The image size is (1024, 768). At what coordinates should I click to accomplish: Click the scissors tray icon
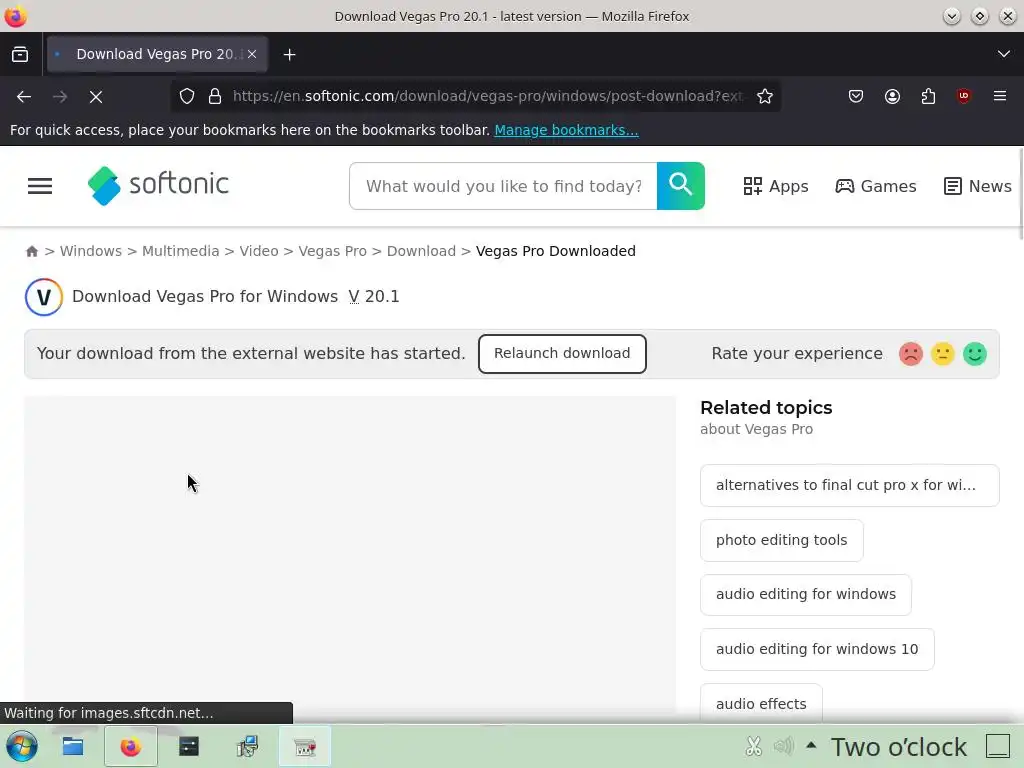coord(754,746)
